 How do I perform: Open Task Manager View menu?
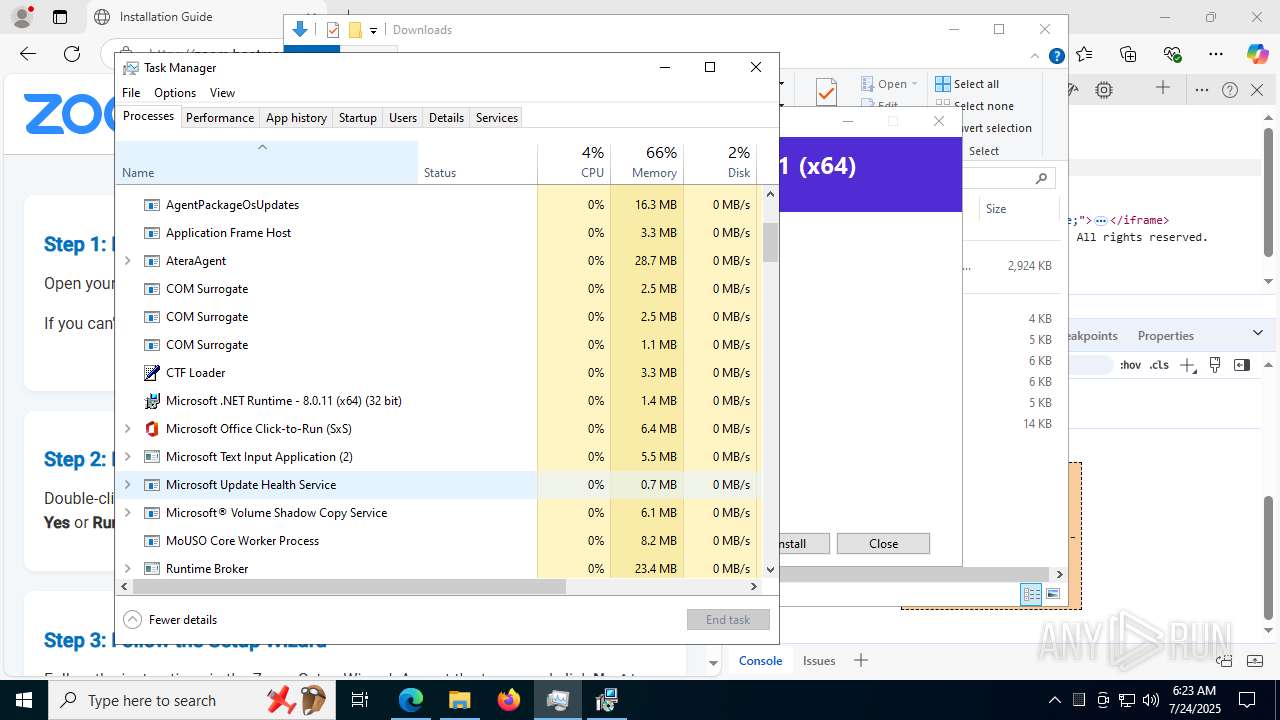tap(222, 93)
